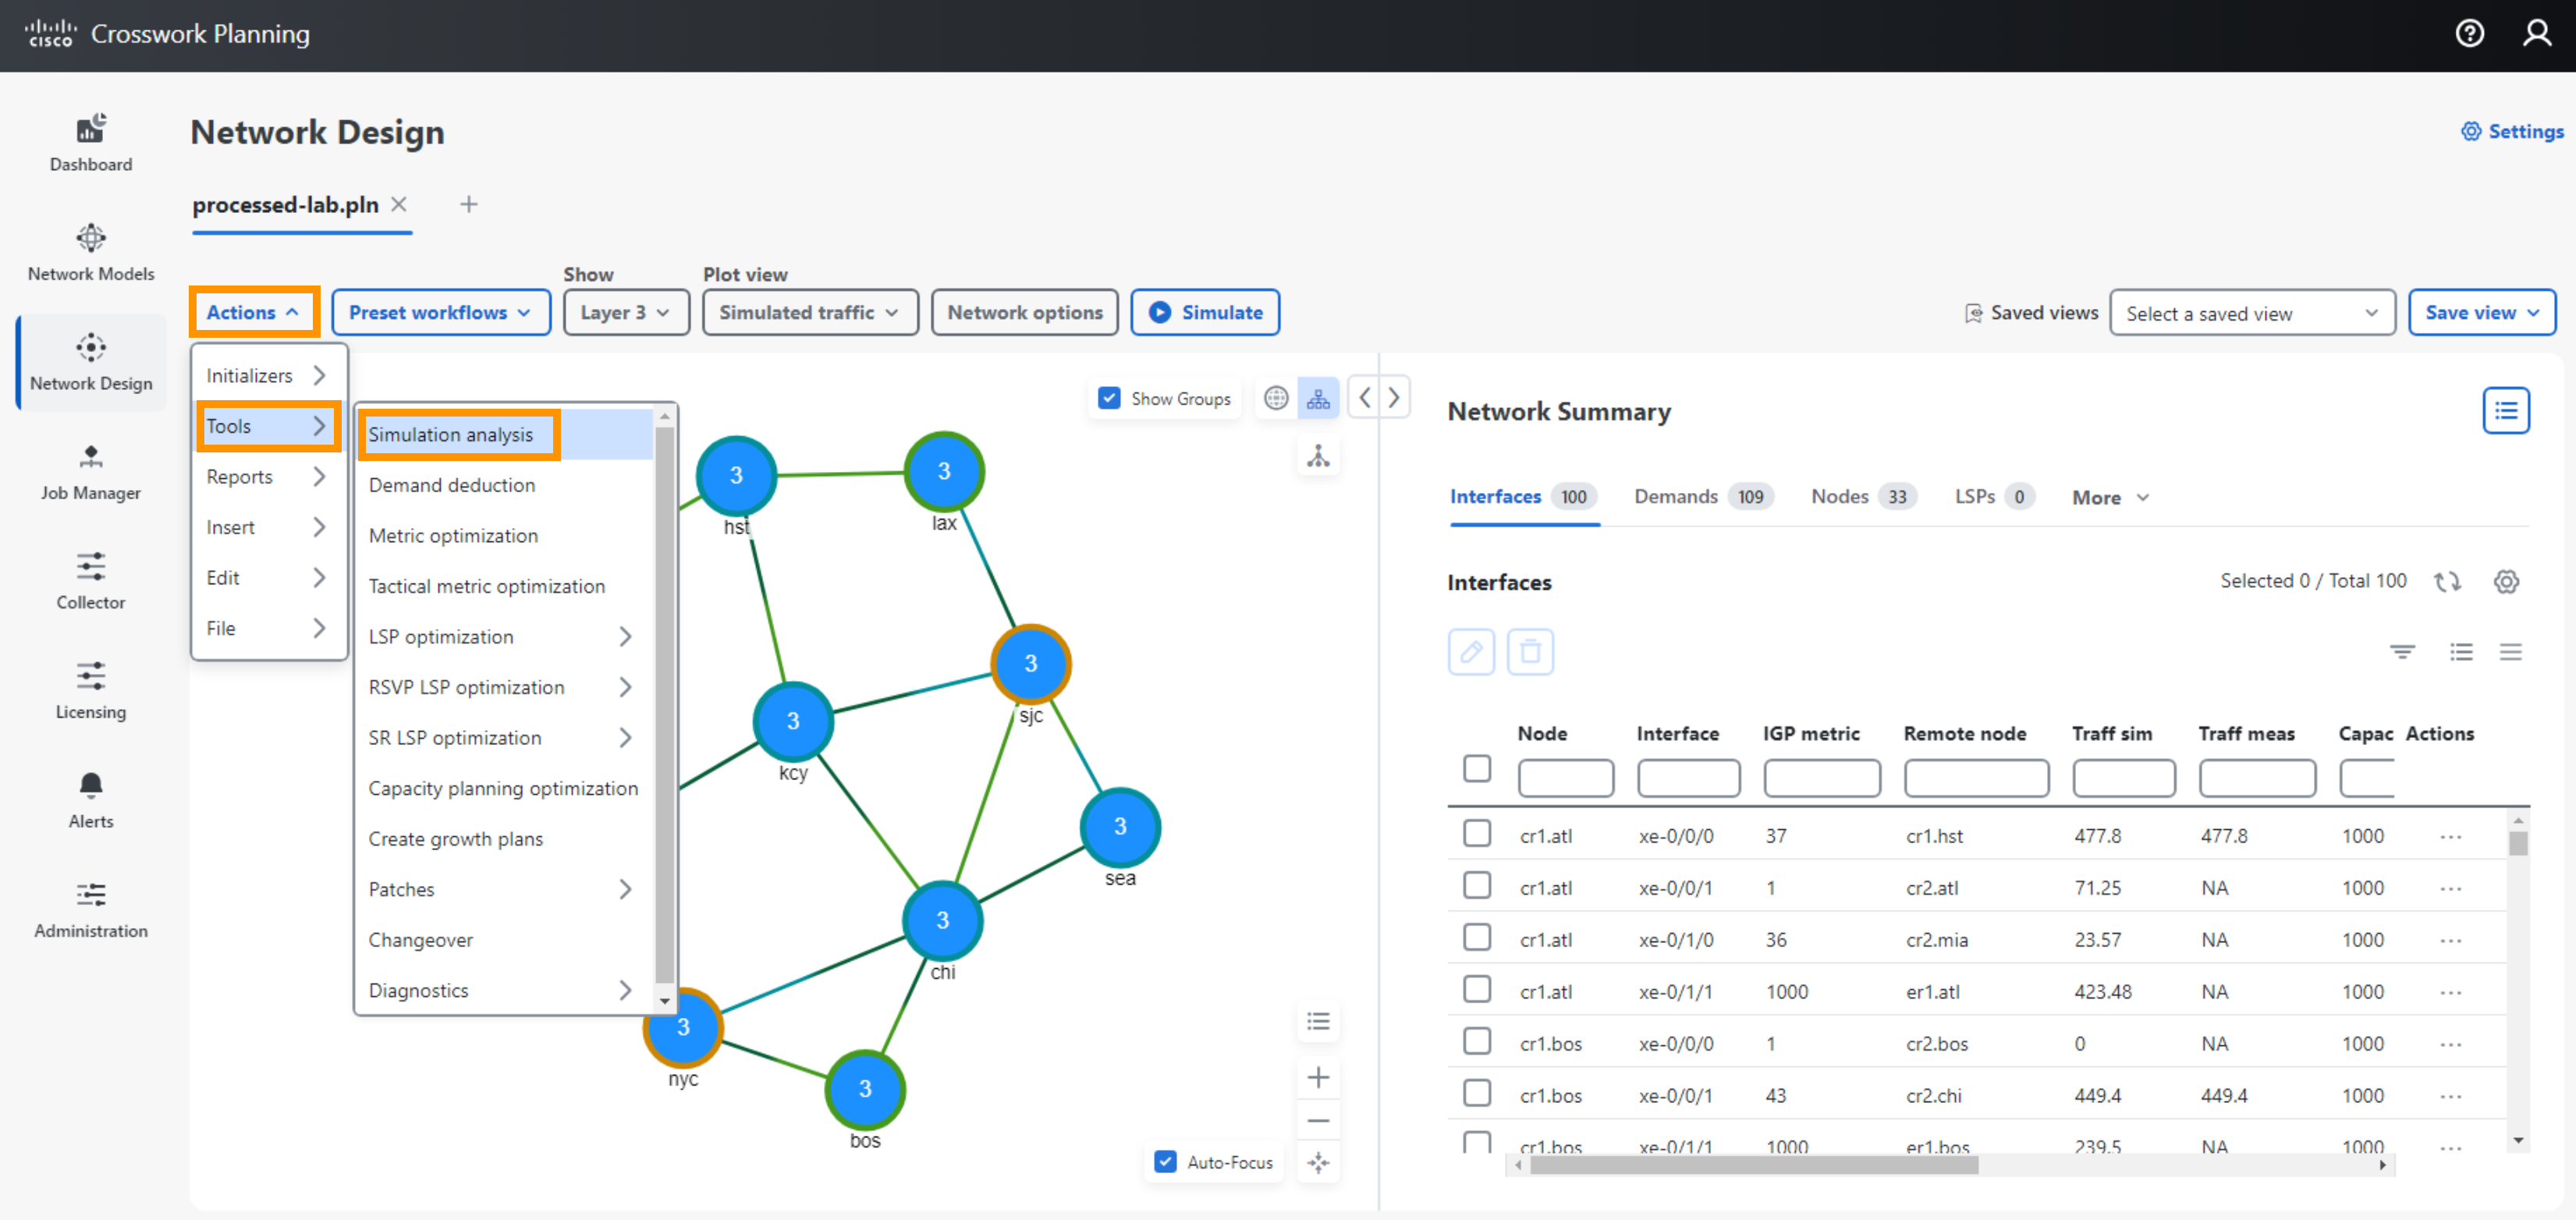Click the delete trash icon in Interfaces panel
Screen dimensions: 2576x1220
click(1526, 652)
